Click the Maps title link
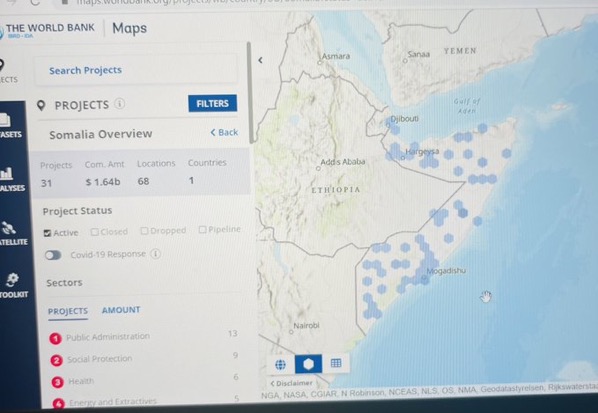The height and width of the screenshot is (413, 598). click(x=129, y=28)
